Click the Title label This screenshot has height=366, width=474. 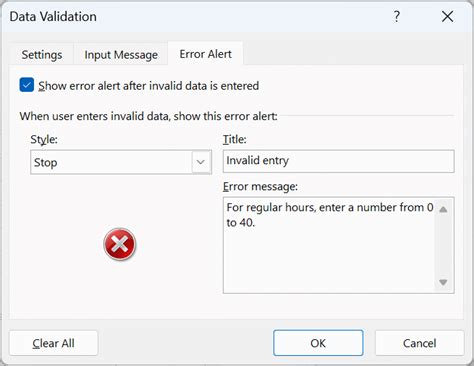click(235, 139)
